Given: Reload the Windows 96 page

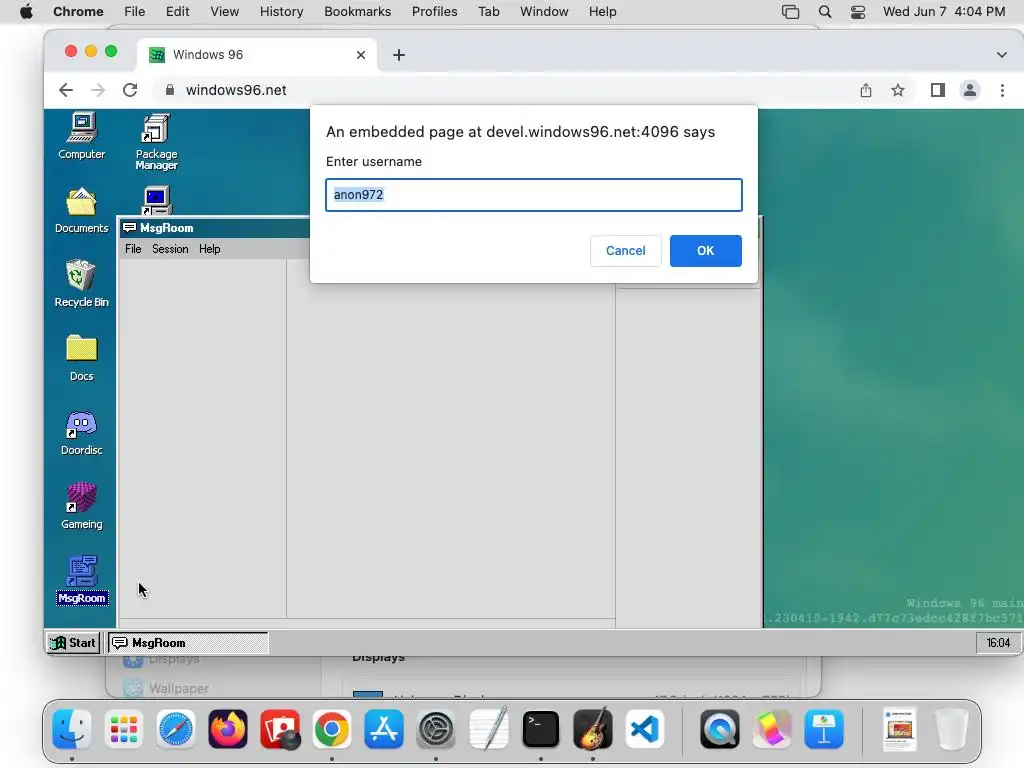Looking at the screenshot, I should pyautogui.click(x=130, y=90).
